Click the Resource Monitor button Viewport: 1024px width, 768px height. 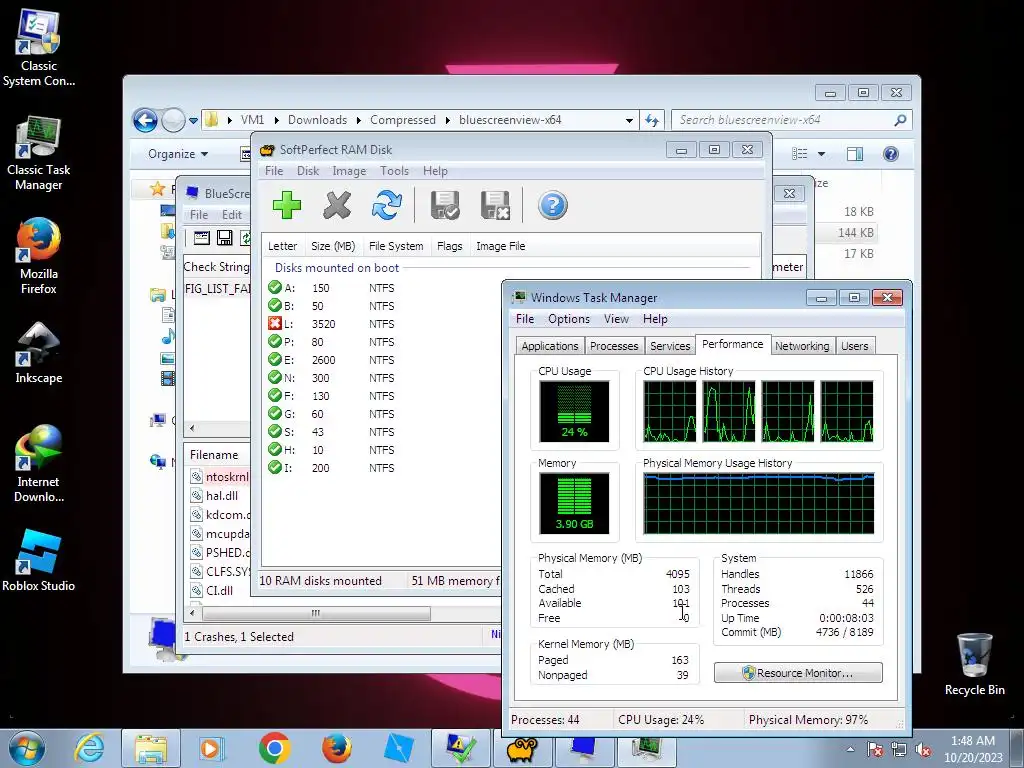pos(798,673)
